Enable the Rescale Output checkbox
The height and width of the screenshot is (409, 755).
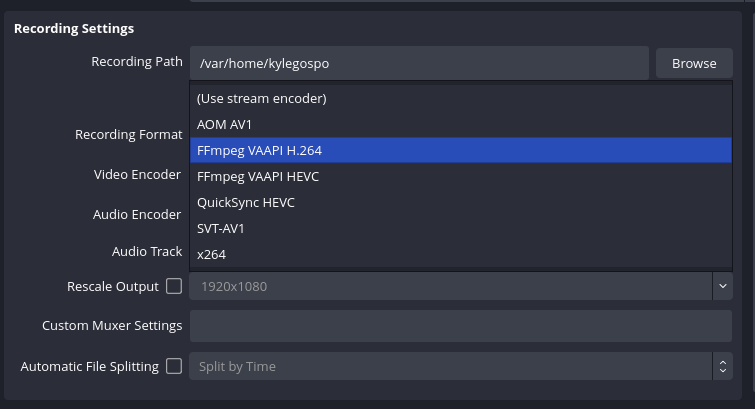coord(174,286)
